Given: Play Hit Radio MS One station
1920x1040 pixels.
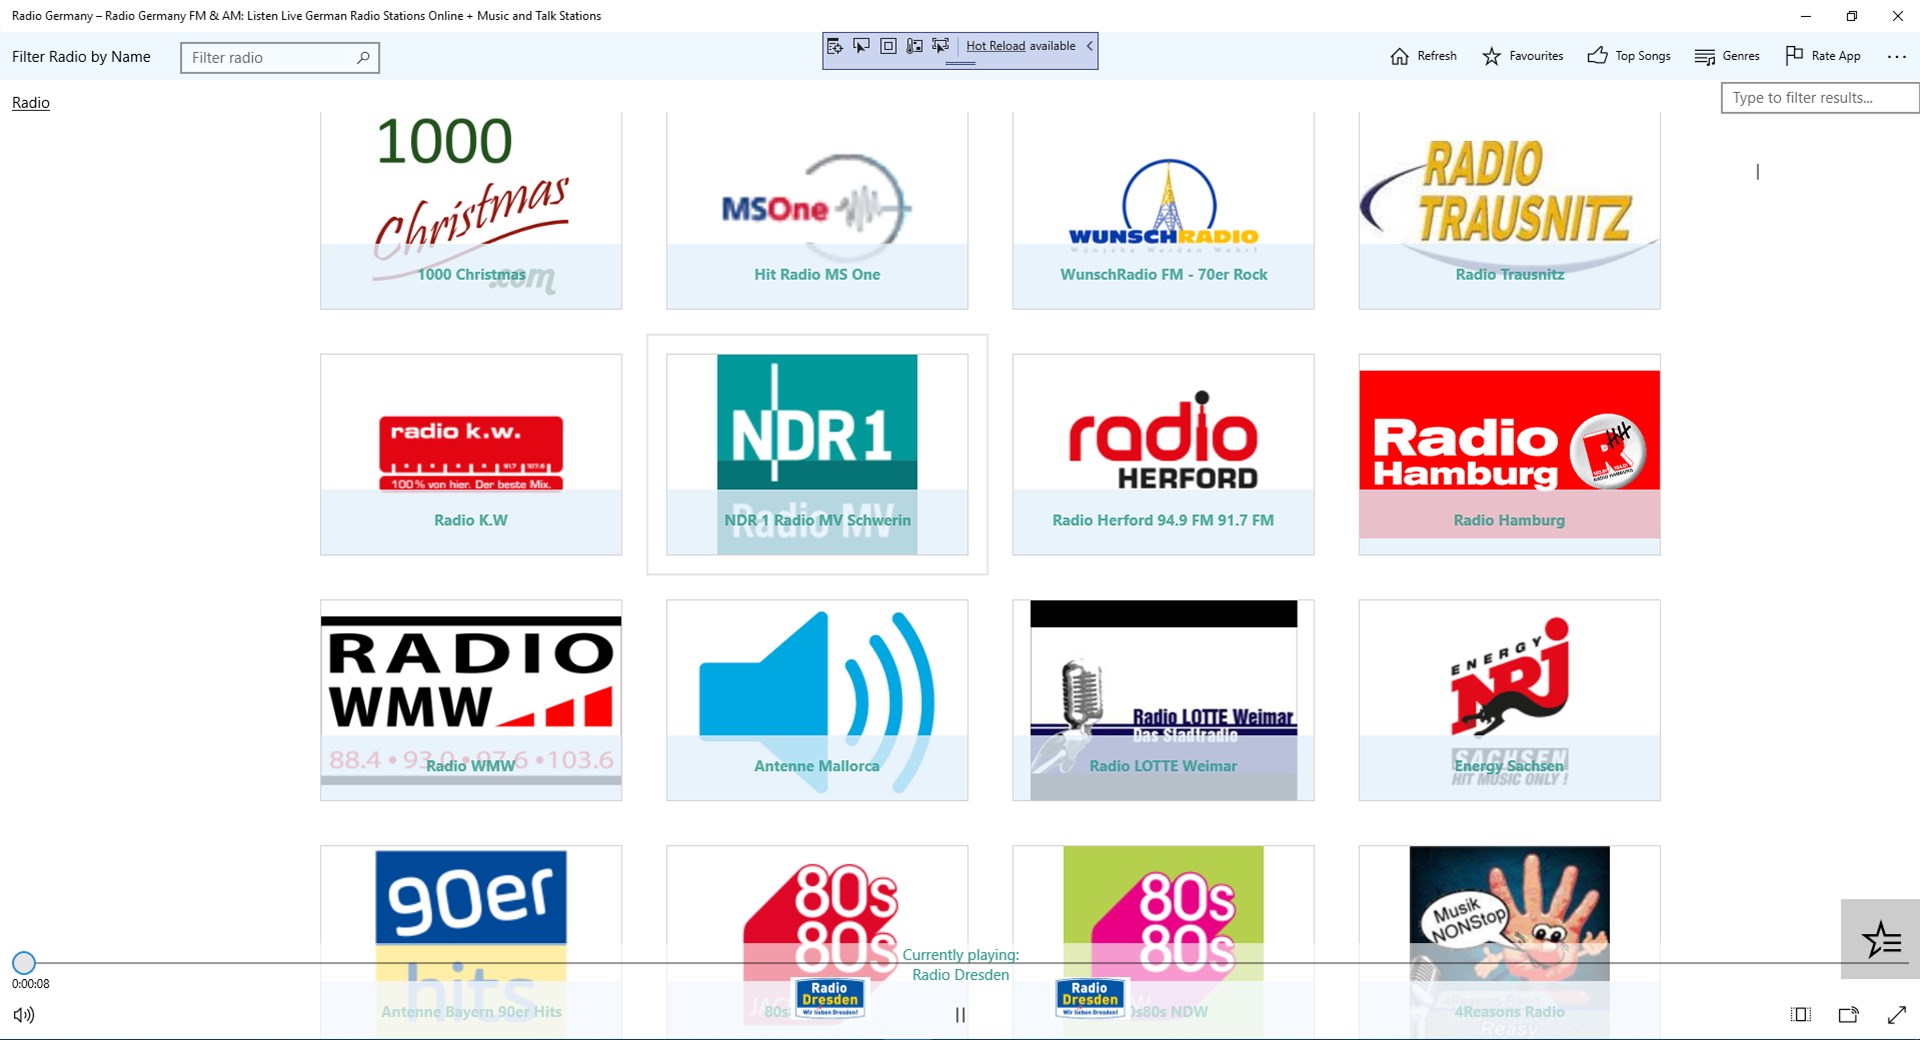Looking at the screenshot, I should tap(817, 210).
